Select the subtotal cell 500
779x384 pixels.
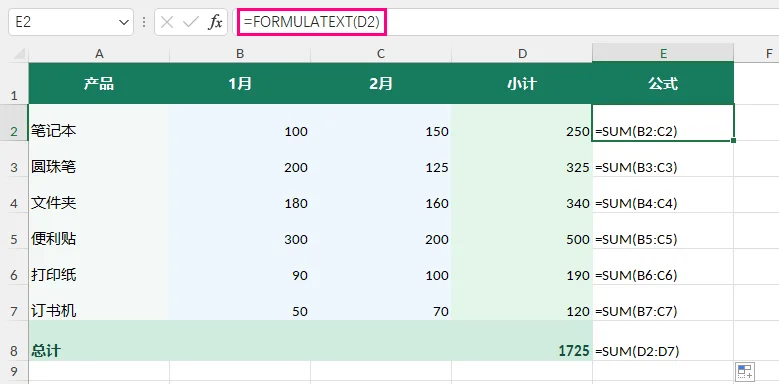[x=522, y=231]
